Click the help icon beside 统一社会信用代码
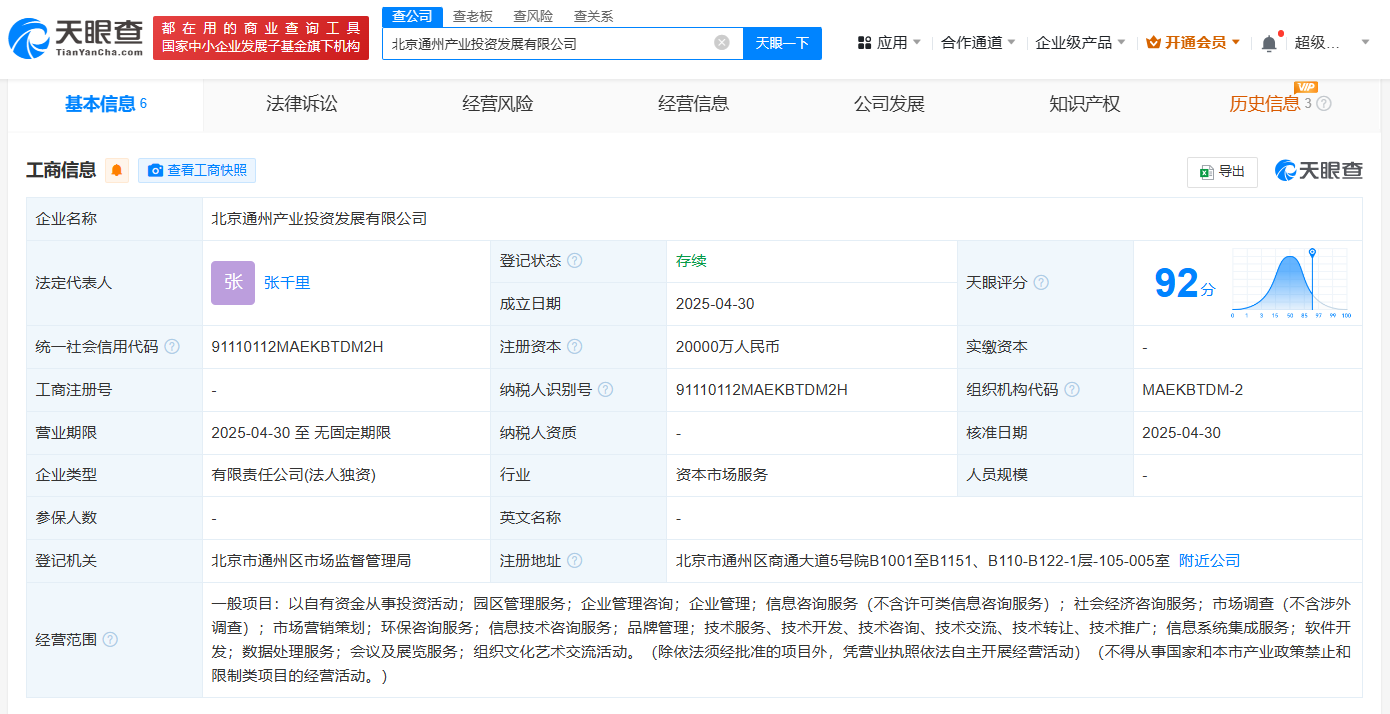 click(x=172, y=347)
